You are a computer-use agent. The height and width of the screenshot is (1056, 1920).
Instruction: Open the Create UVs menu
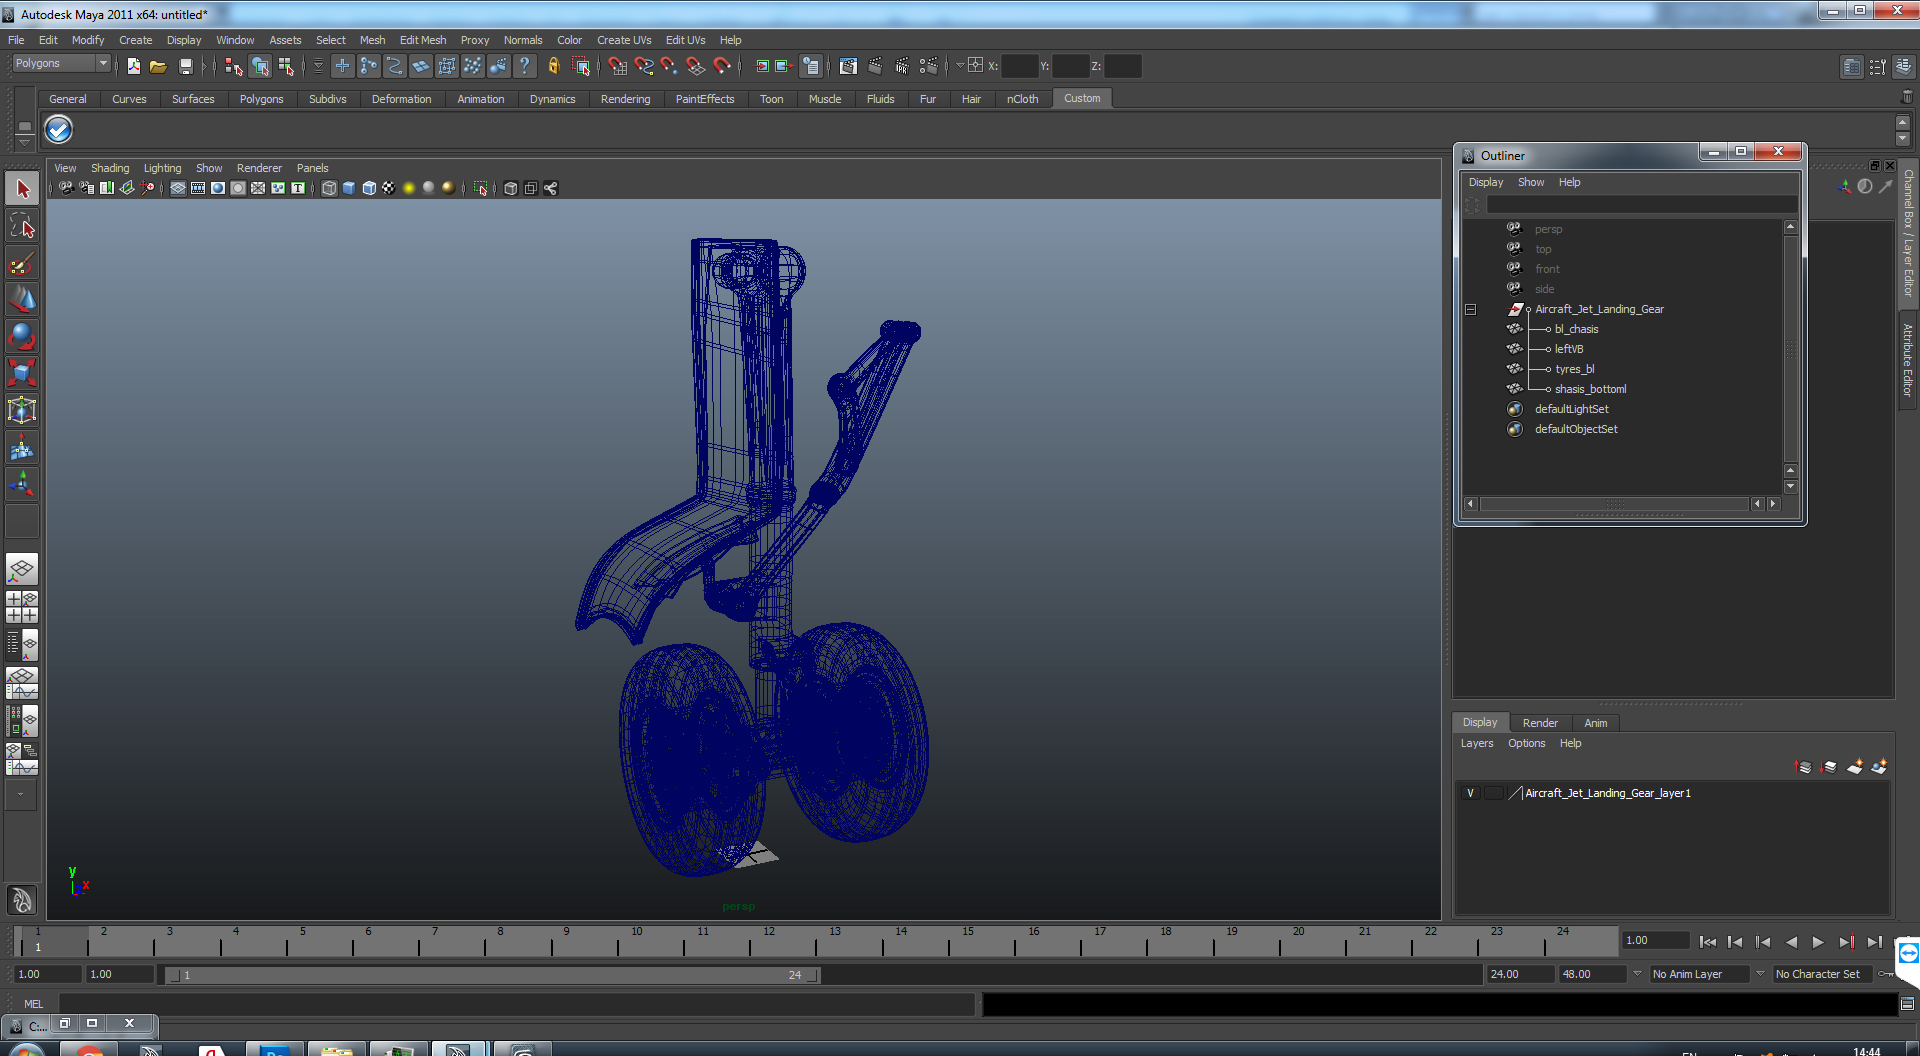pyautogui.click(x=624, y=40)
